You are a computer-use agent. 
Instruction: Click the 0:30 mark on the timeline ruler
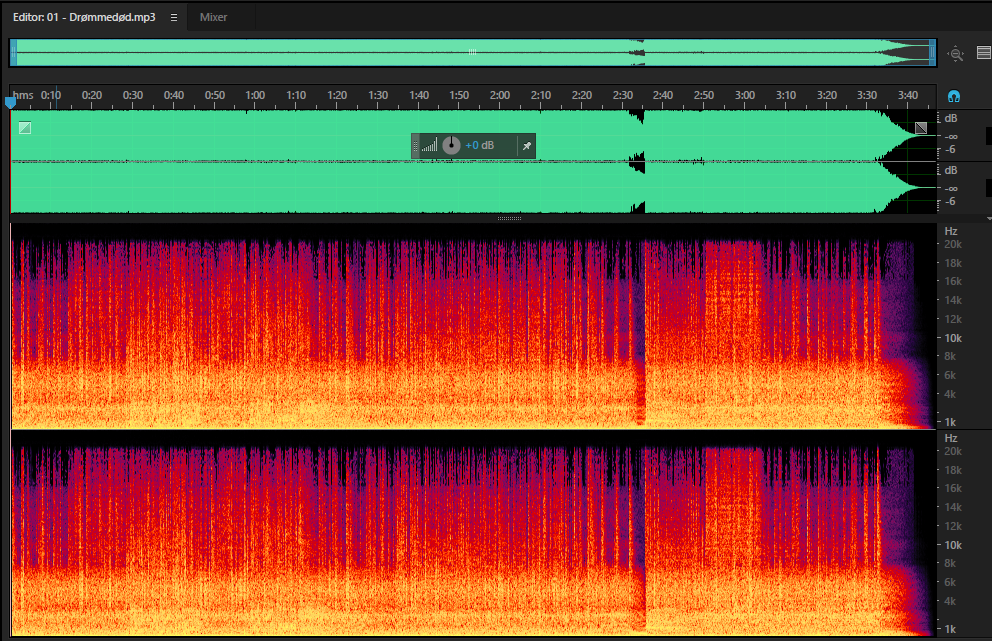click(133, 95)
